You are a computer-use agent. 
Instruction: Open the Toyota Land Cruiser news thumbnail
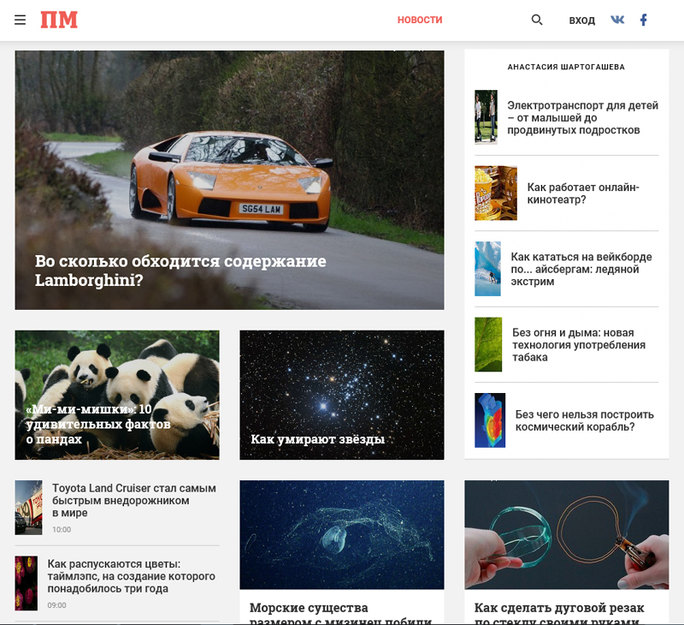pyautogui.click(x=28, y=508)
